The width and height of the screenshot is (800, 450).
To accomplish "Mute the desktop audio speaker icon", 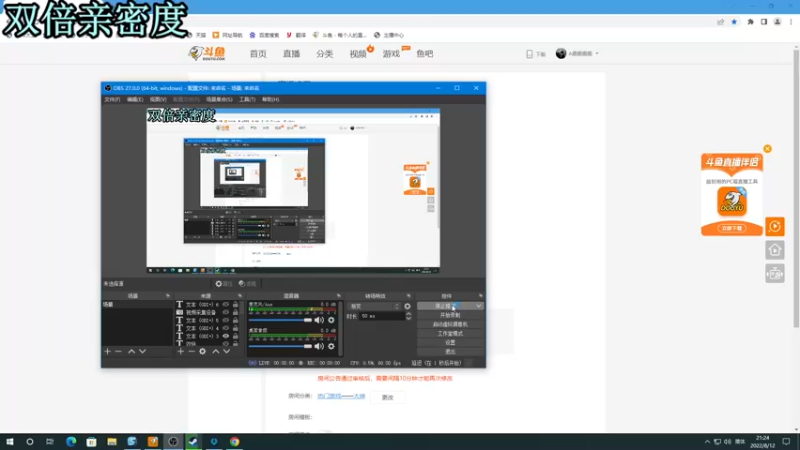I will (319, 346).
